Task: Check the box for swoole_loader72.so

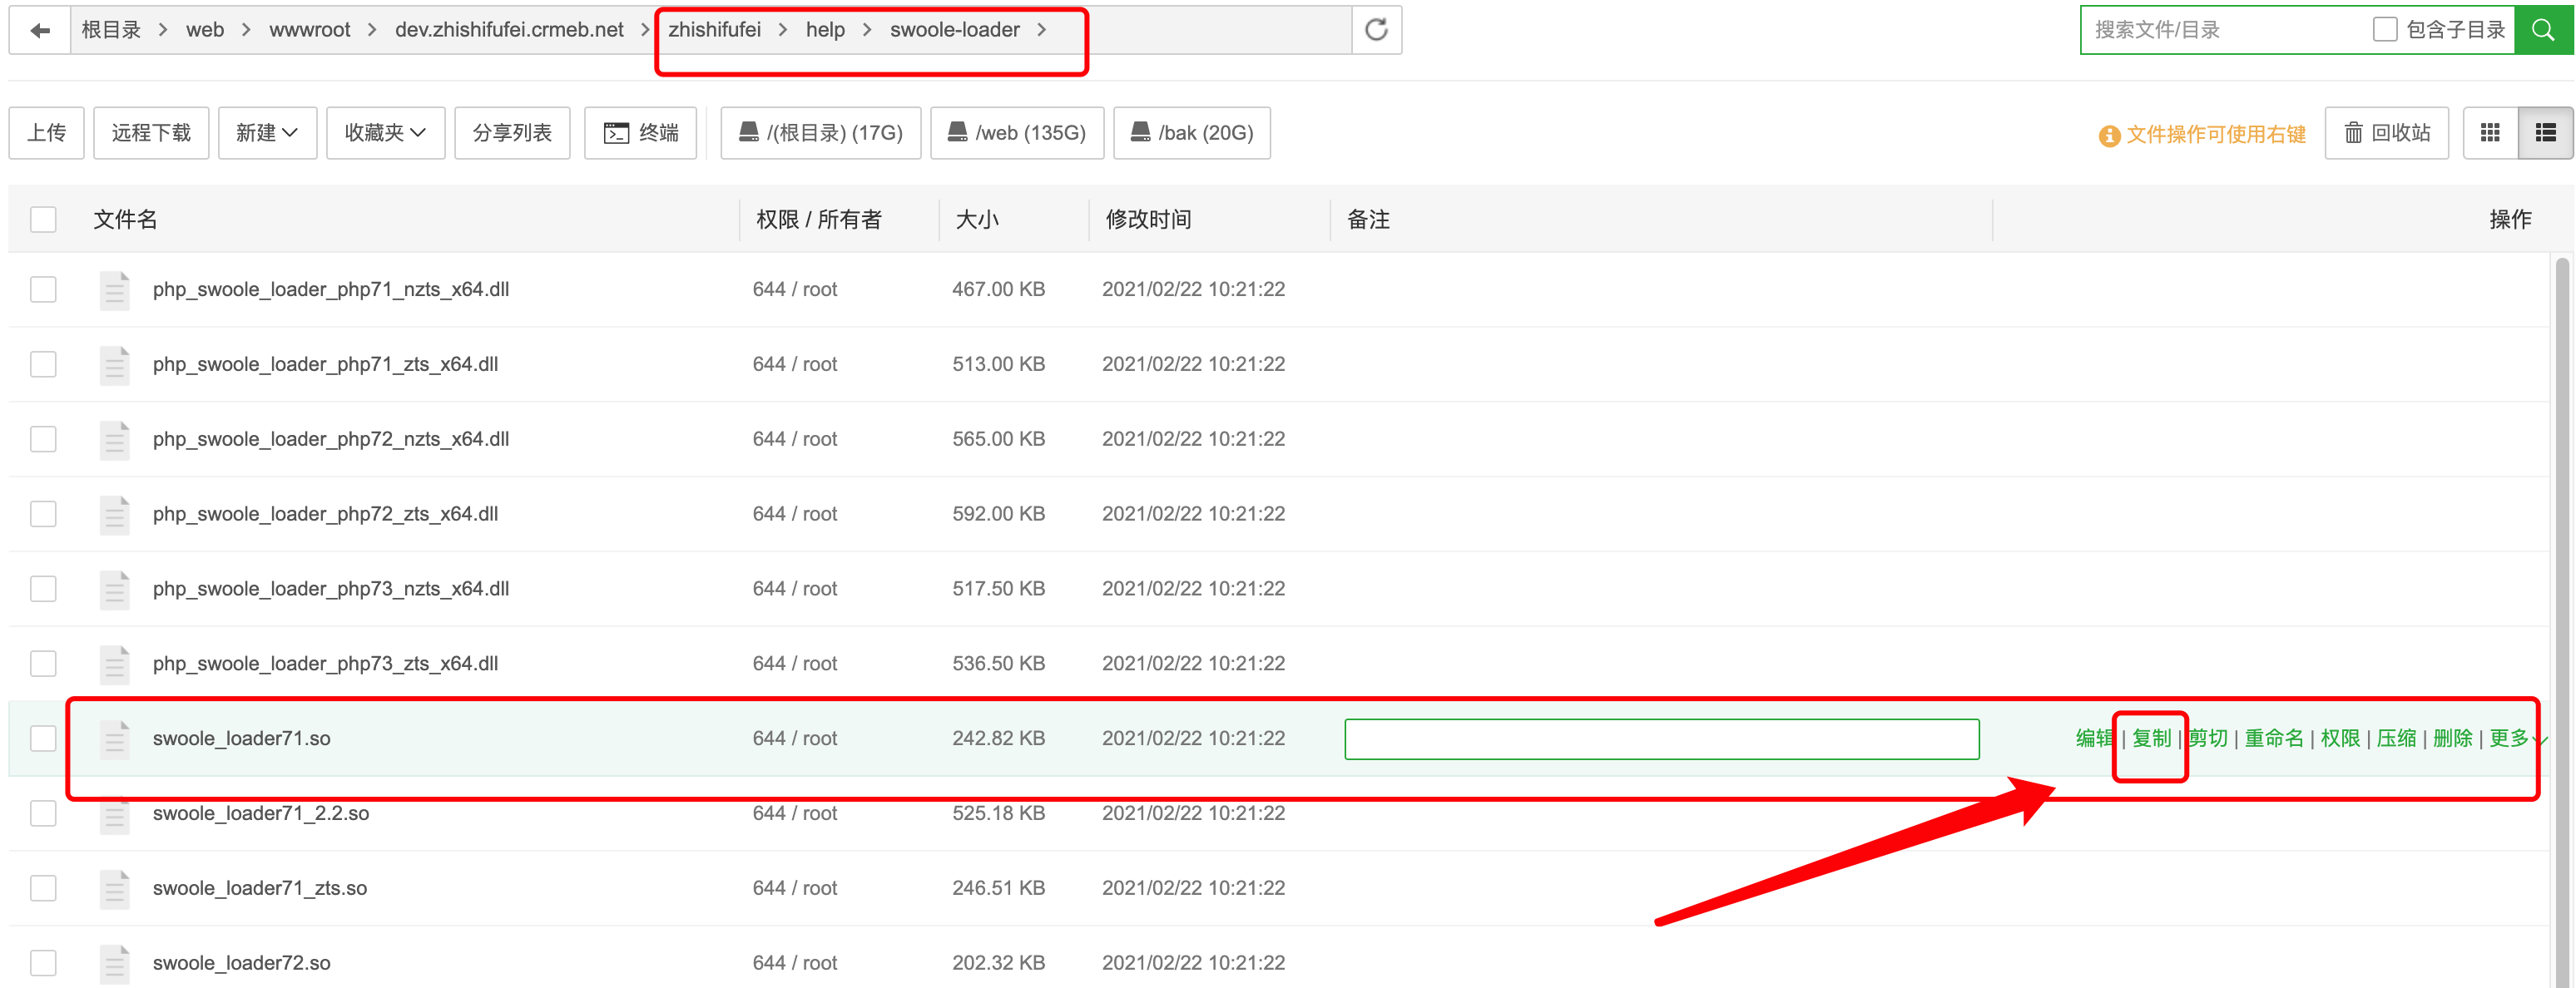Action: click(x=43, y=963)
